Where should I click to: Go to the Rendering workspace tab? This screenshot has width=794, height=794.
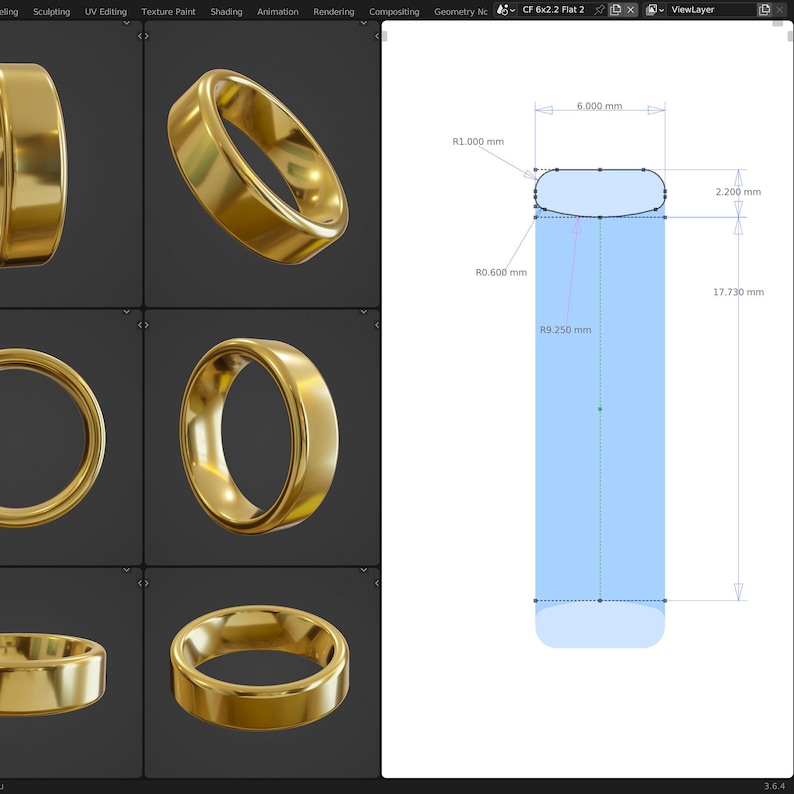333,11
